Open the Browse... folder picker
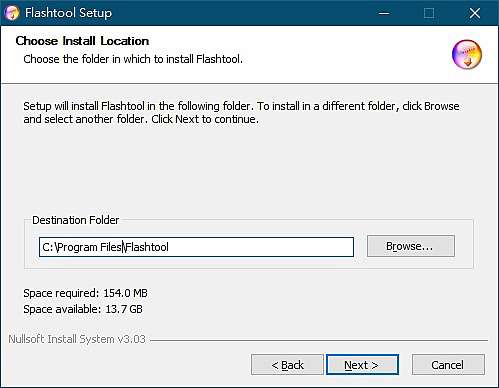Viewport: 499px width, 388px height. [411, 246]
